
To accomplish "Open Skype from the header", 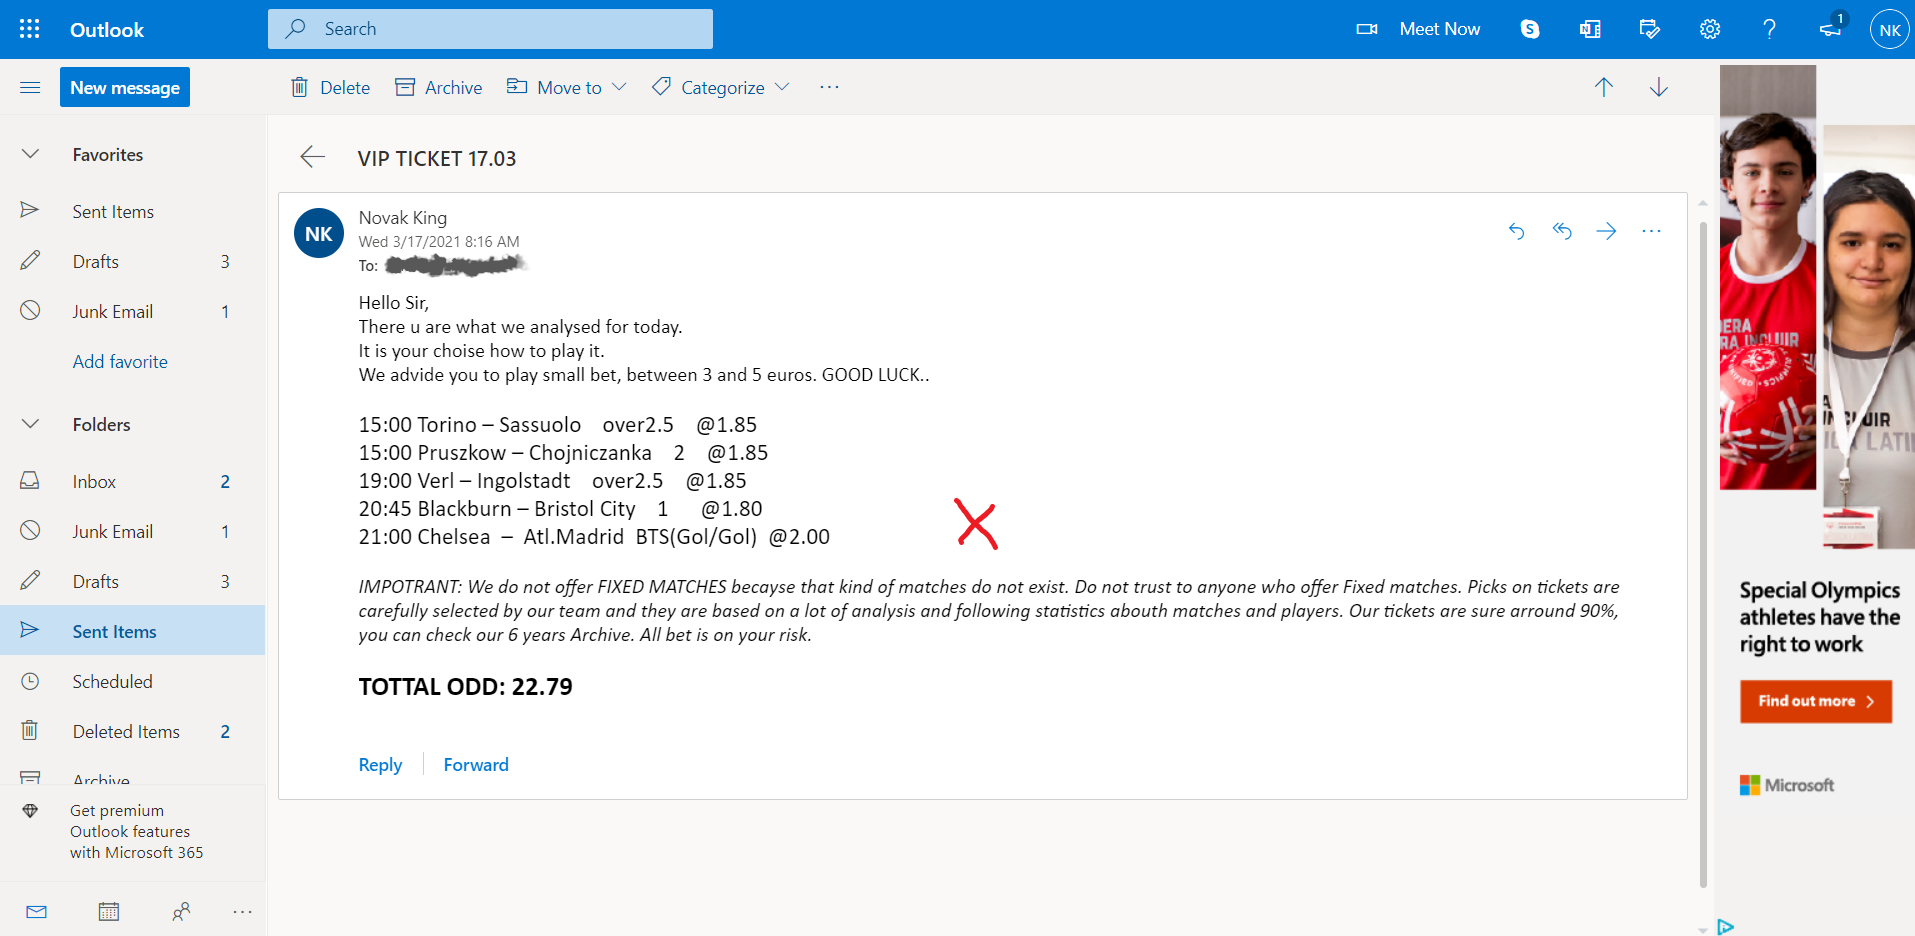I will click(x=1530, y=29).
